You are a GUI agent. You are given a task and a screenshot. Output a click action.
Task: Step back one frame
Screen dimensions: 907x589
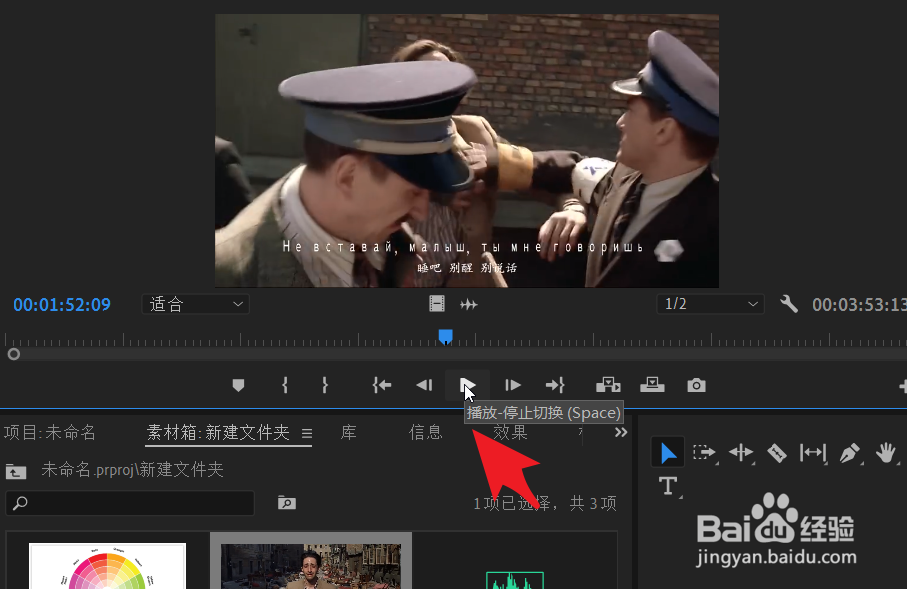pos(424,385)
